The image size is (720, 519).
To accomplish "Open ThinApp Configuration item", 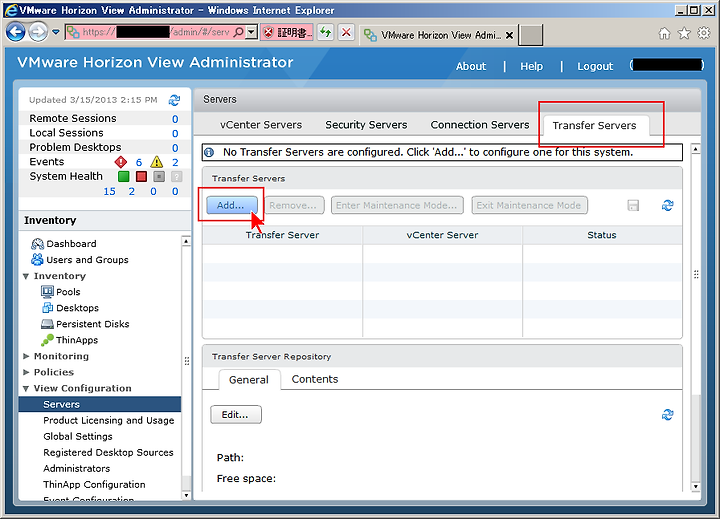I will [x=94, y=485].
